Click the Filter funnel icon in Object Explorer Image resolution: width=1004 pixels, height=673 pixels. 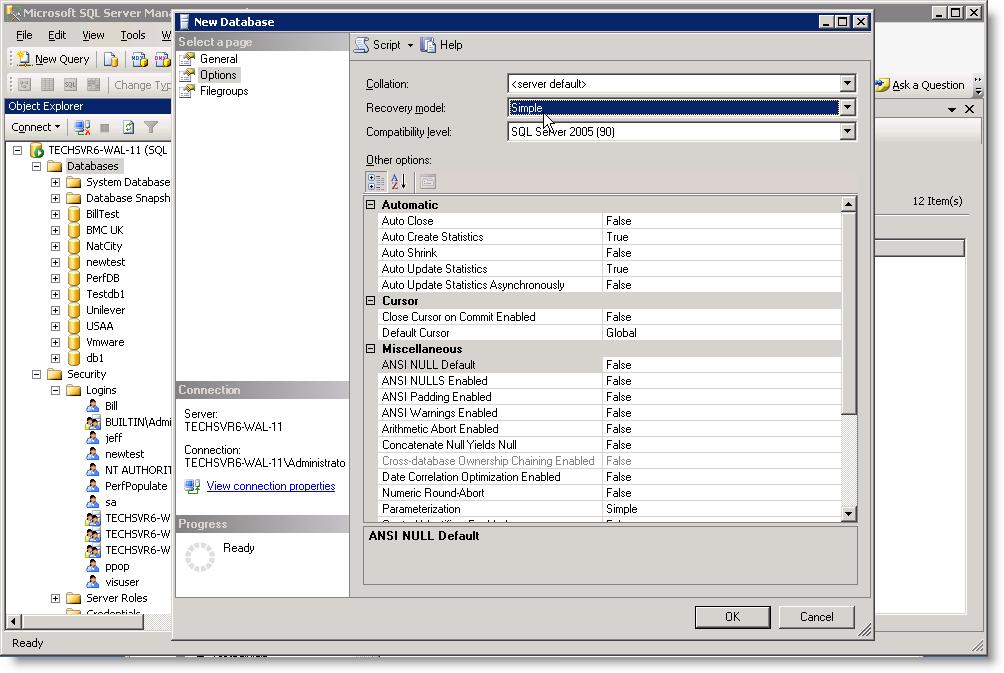pyautogui.click(x=151, y=127)
